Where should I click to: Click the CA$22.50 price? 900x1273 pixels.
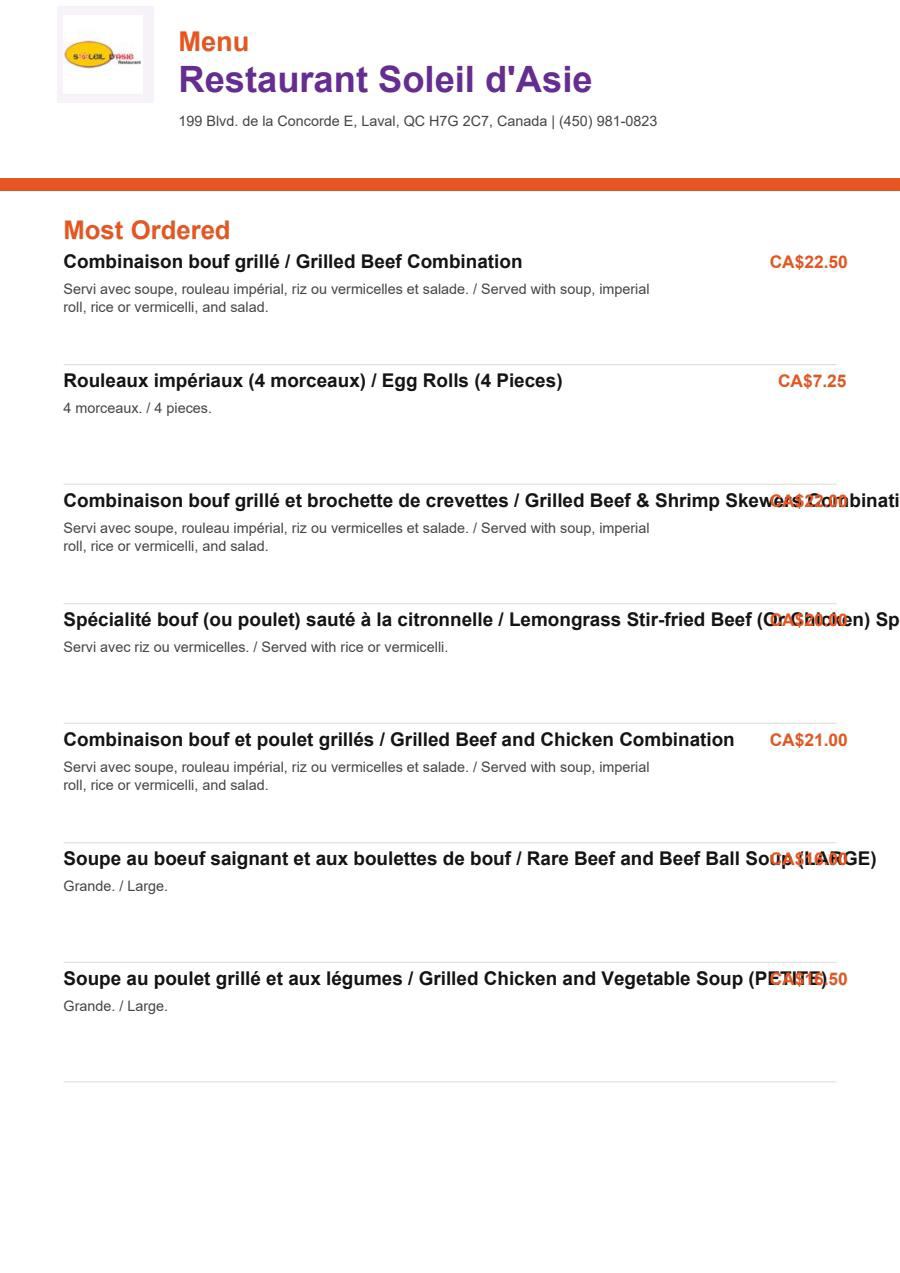tap(808, 262)
